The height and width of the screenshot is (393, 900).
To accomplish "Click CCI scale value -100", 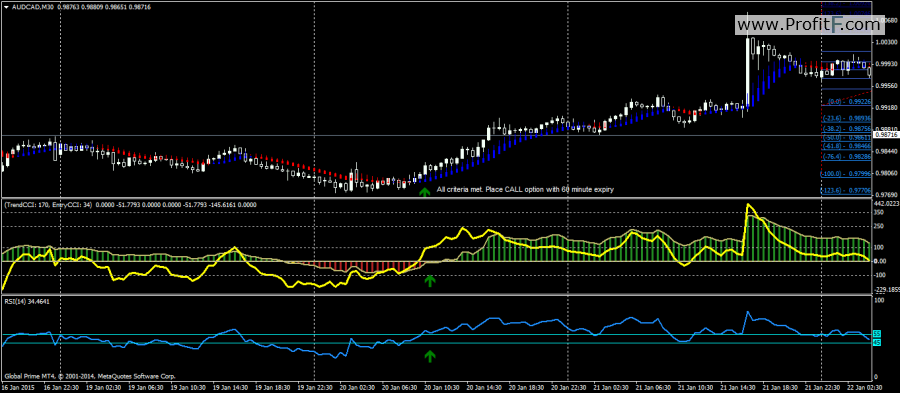I will 880,275.
